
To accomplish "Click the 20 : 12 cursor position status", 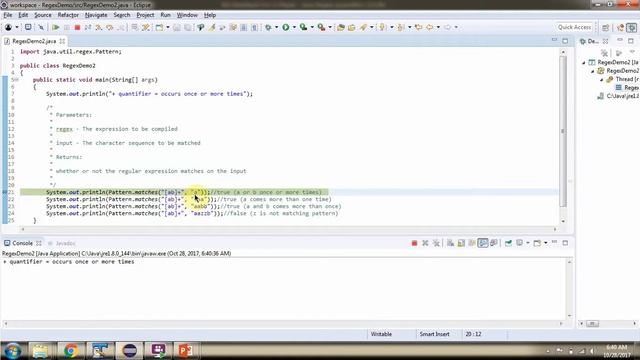I will pos(473,334).
